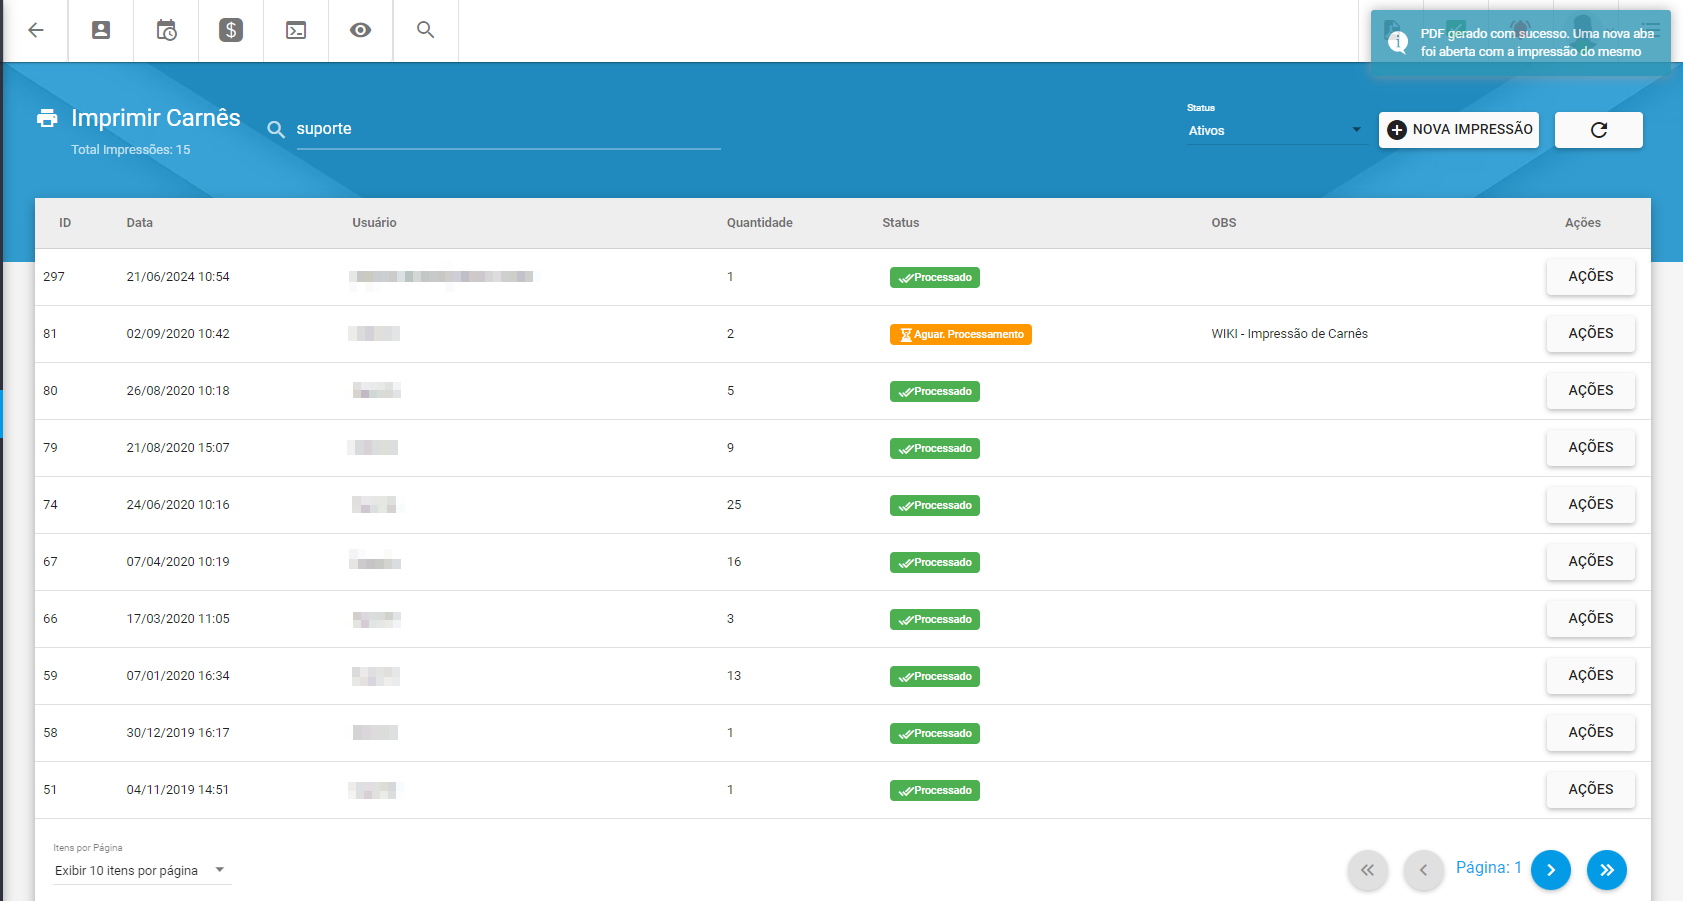Click NOVA IMPRESSÃO button
The image size is (1683, 901).
pyautogui.click(x=1459, y=130)
